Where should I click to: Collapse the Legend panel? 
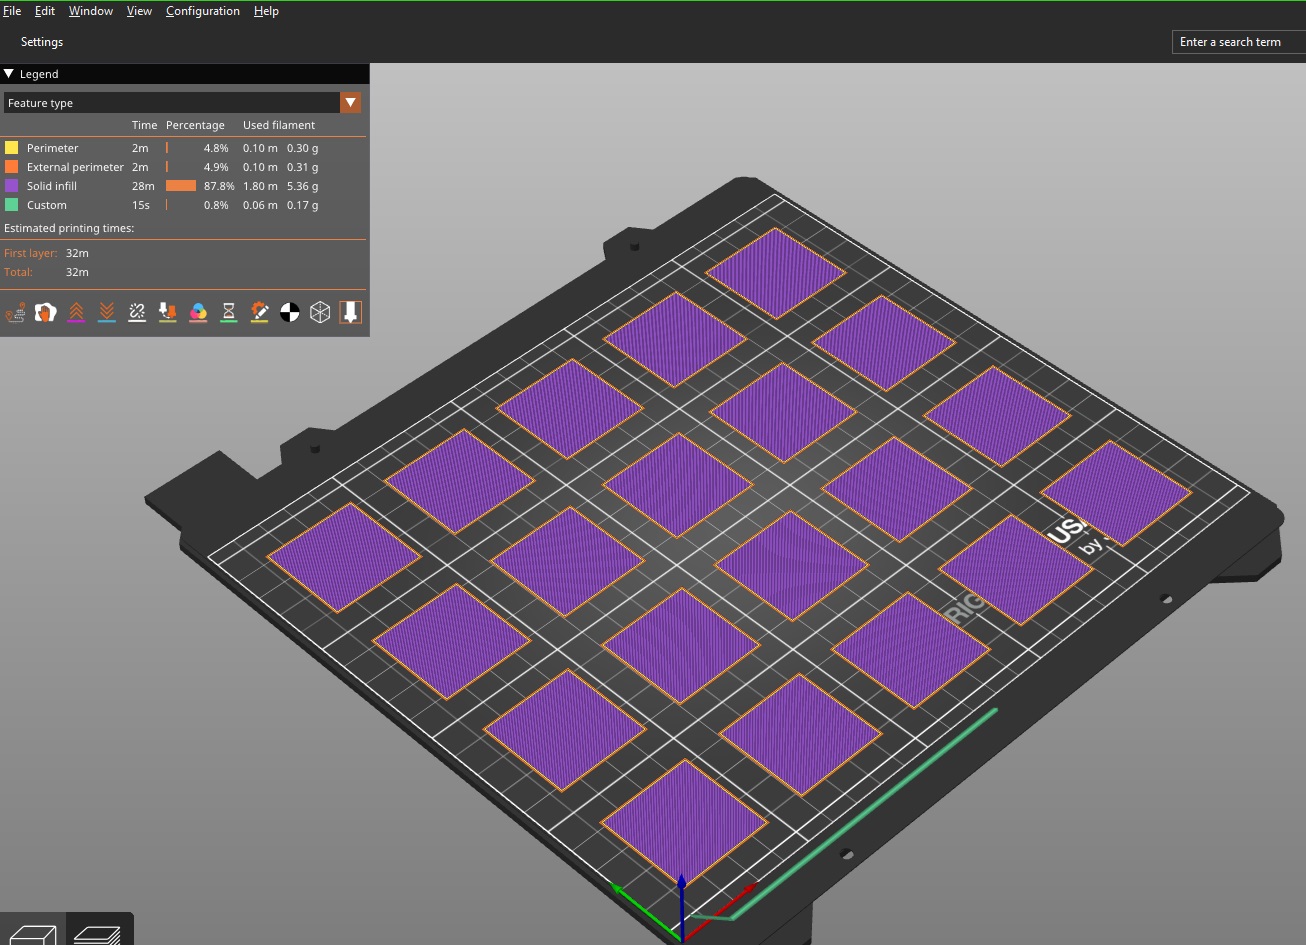pos(9,73)
